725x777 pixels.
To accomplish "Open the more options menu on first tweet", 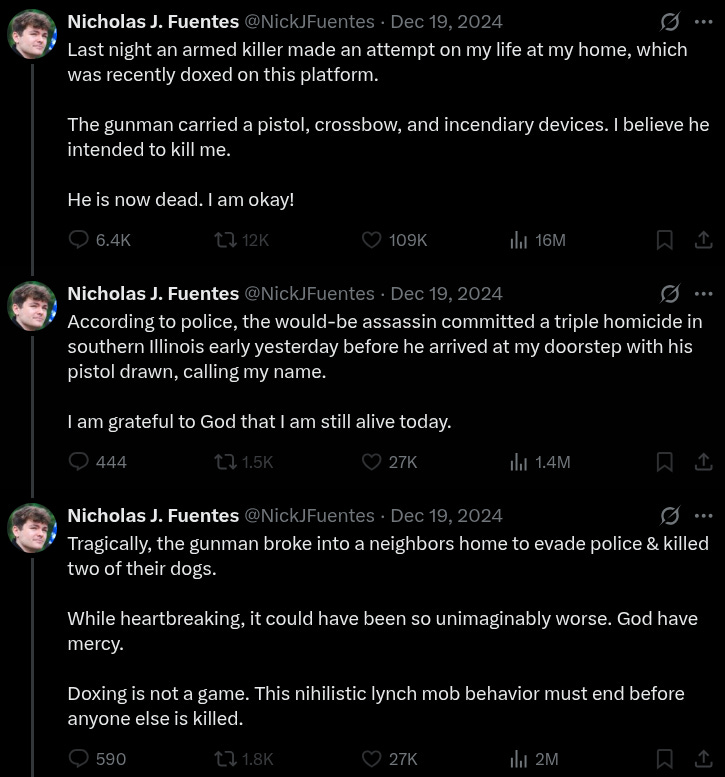I will (x=703, y=21).
